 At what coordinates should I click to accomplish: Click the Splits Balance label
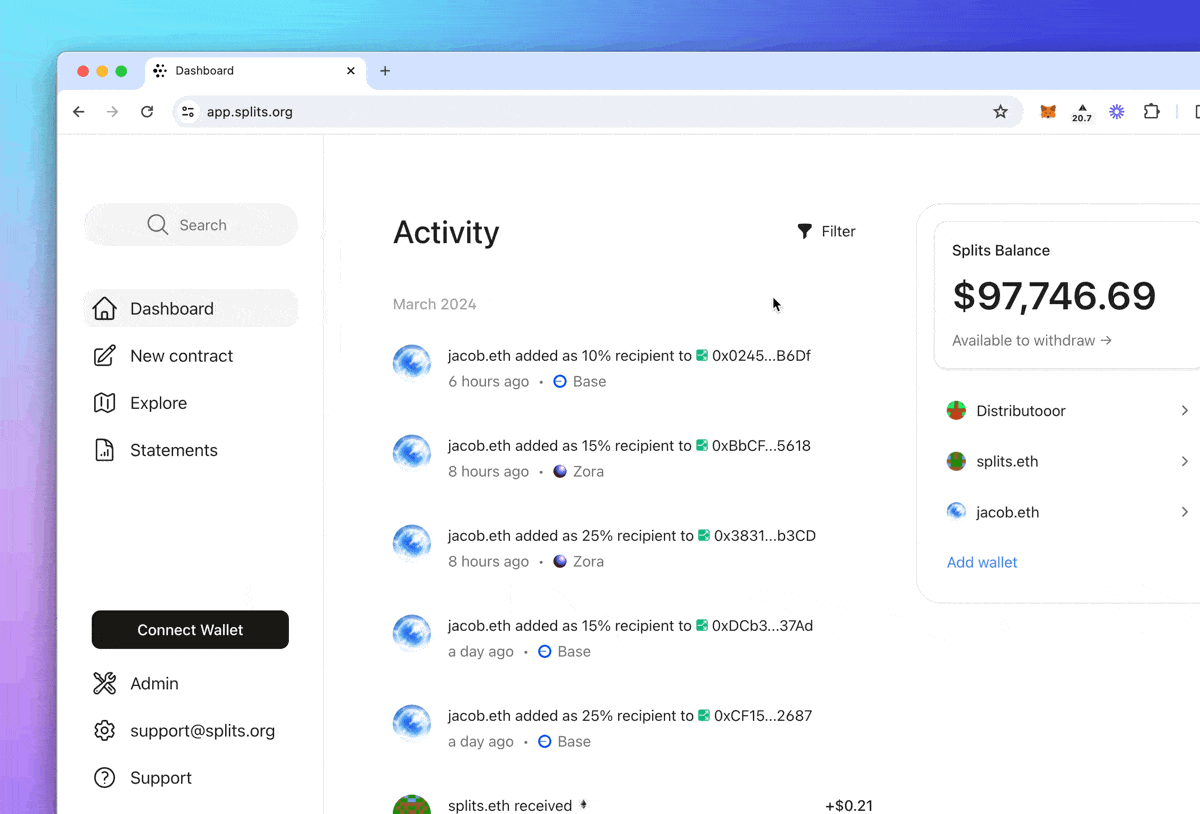1001,250
